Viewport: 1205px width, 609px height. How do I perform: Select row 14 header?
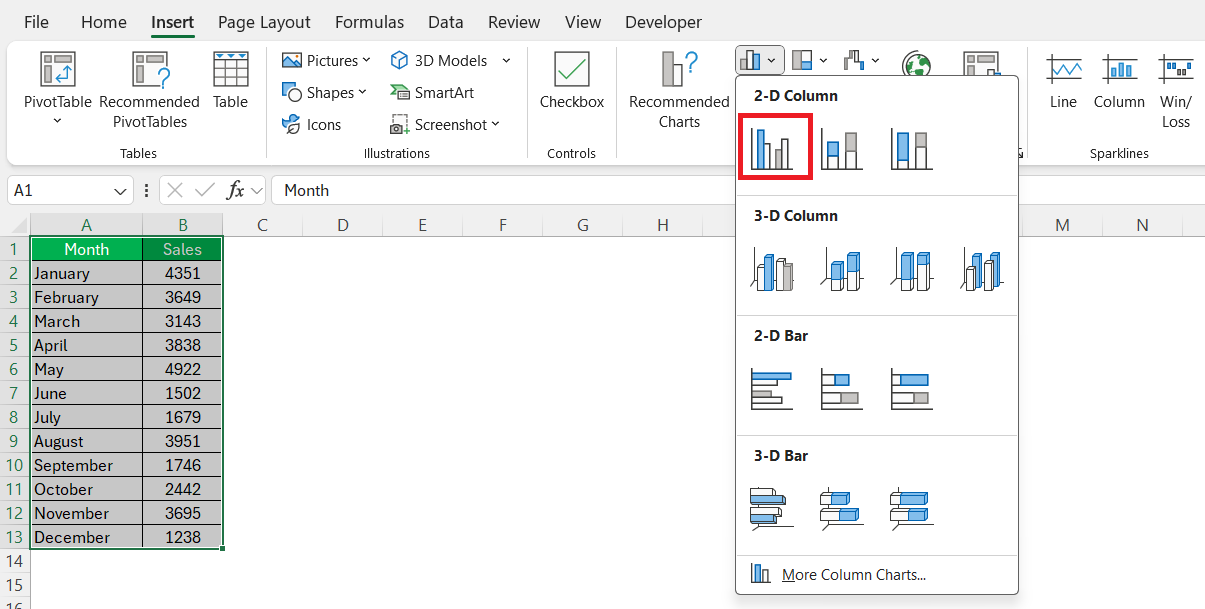14,561
